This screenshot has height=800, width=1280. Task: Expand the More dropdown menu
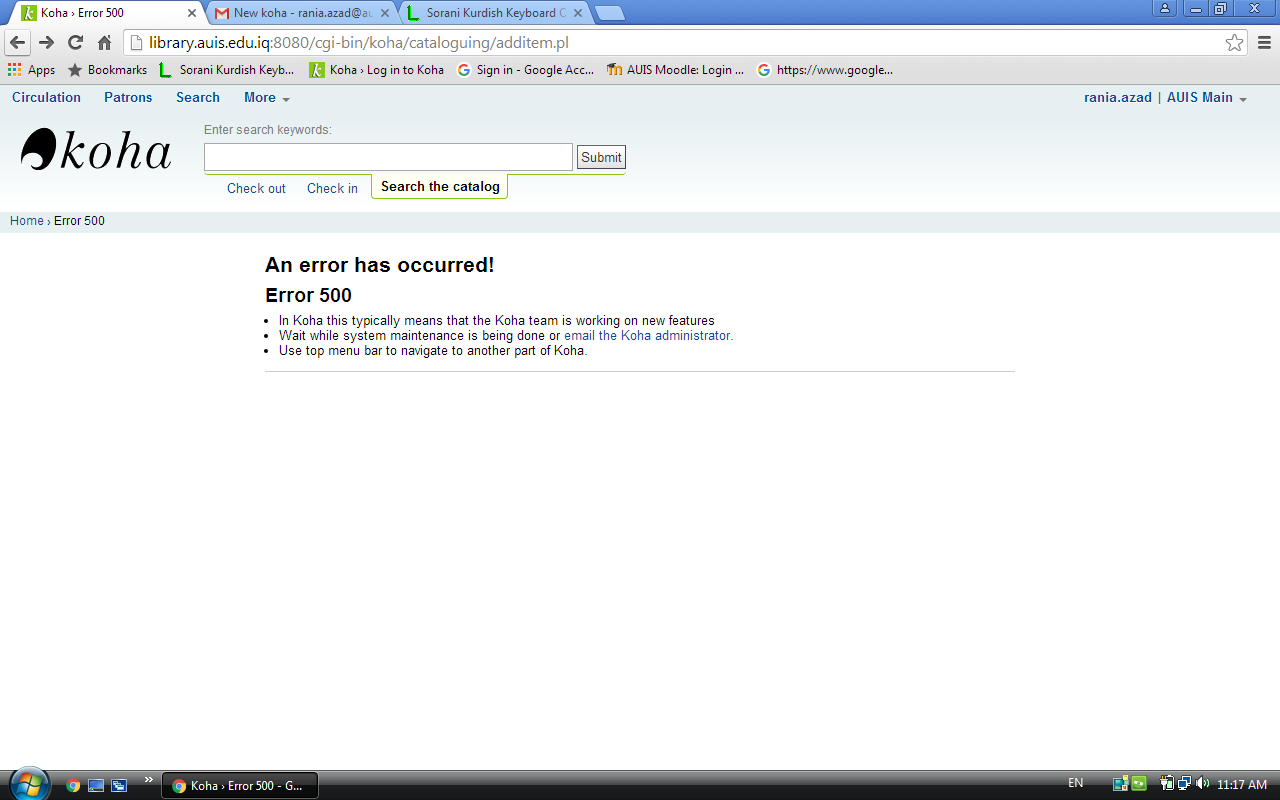[266, 98]
